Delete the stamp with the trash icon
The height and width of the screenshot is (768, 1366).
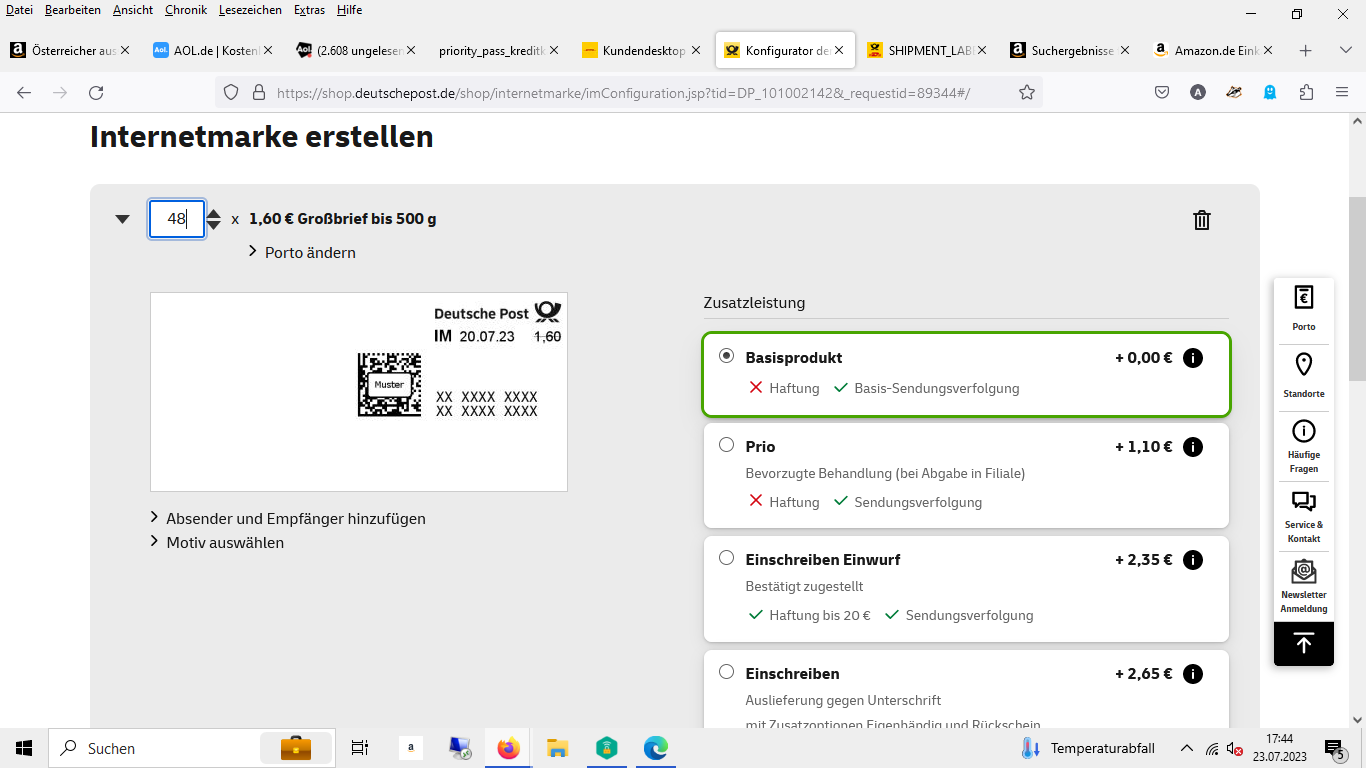coord(1202,220)
